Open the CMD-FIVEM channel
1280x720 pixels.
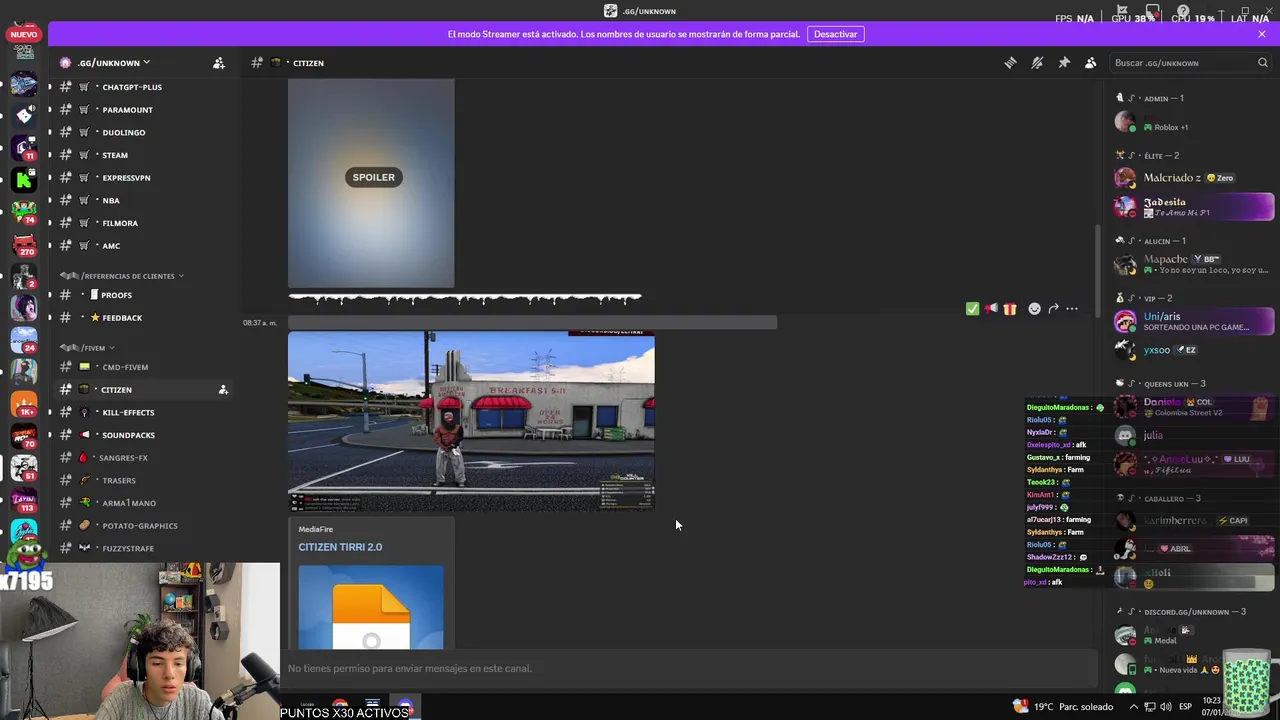coord(125,367)
